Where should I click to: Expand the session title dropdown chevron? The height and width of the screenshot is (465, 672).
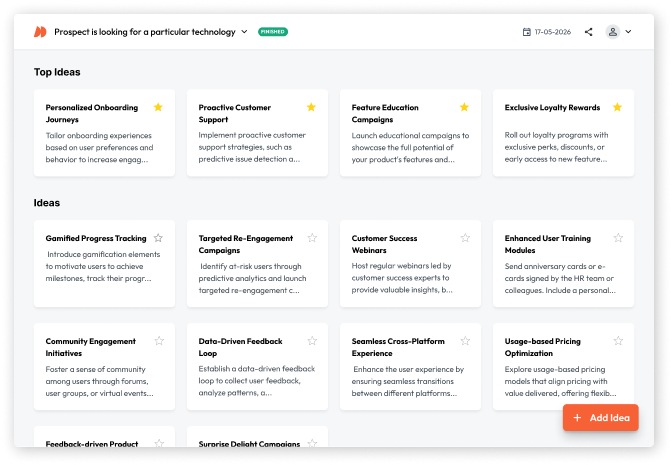[244, 32]
